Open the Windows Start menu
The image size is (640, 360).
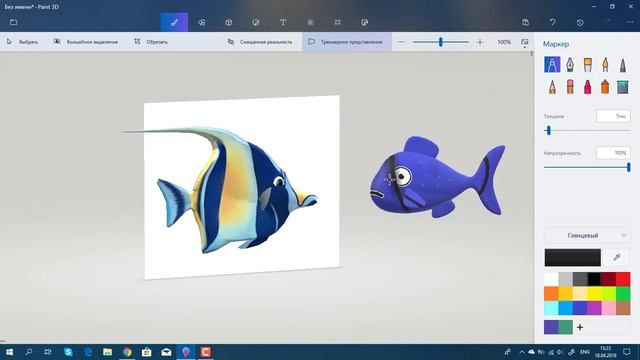coord(9,352)
